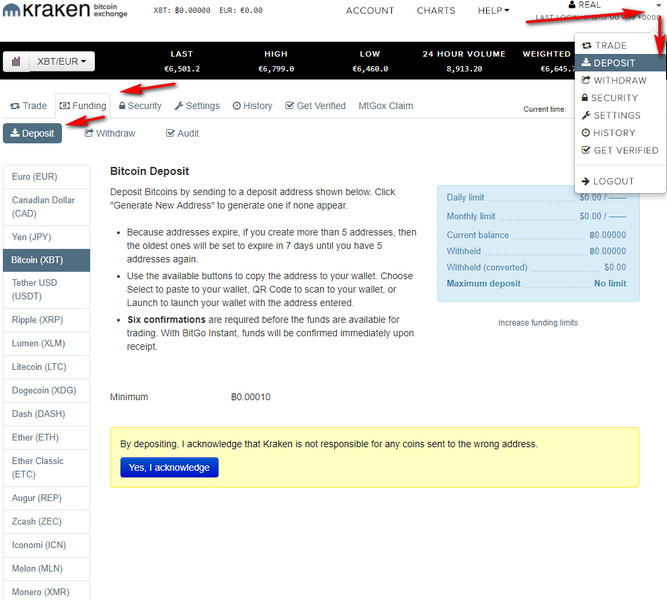Expand the XBT/EUR pair dropdown
667x600 pixels.
point(62,62)
